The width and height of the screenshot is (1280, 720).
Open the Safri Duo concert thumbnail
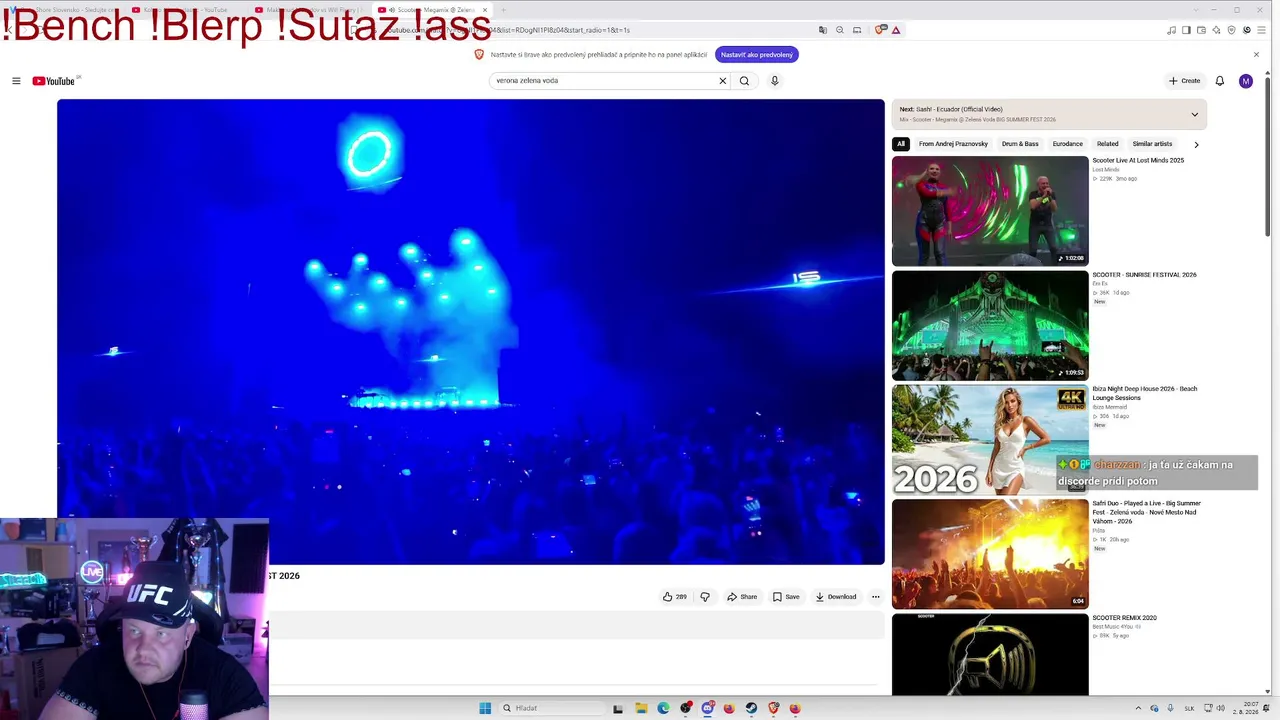[x=990, y=554]
